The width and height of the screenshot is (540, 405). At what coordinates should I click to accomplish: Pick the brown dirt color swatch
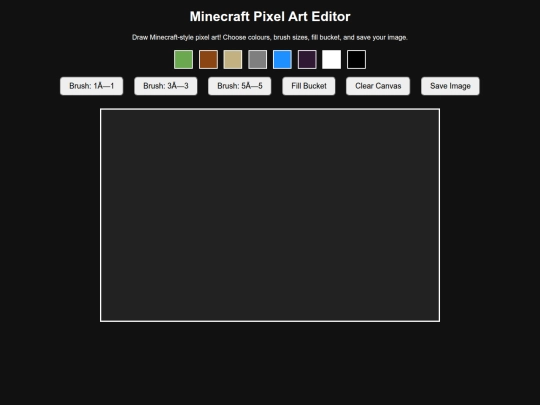(x=208, y=60)
